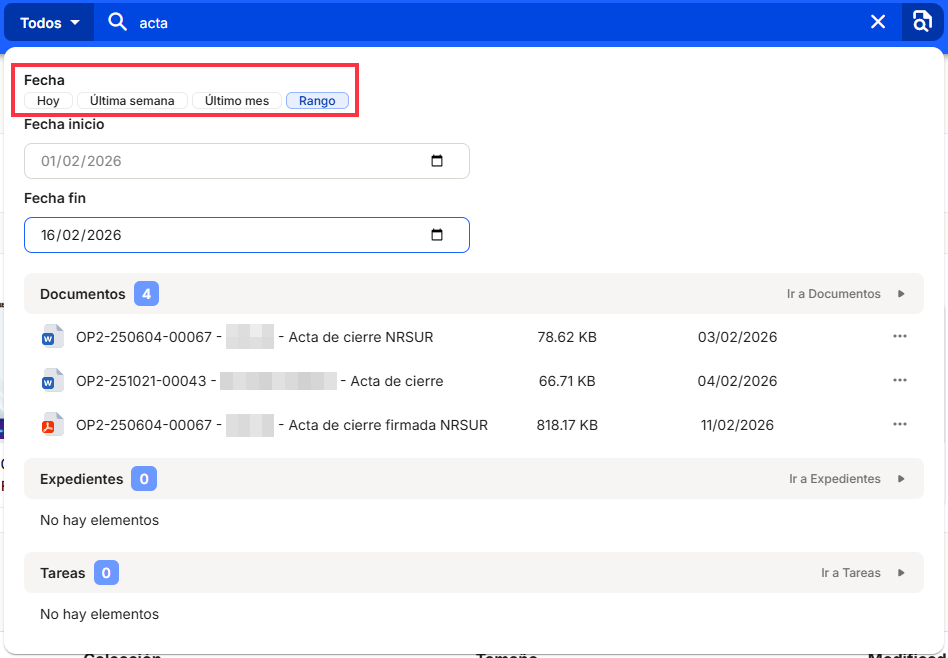Select the Última semana date filter

pos(132,101)
